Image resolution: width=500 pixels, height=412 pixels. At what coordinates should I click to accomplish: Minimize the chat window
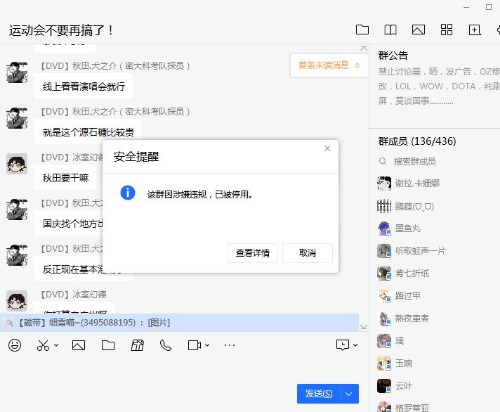(x=466, y=7)
